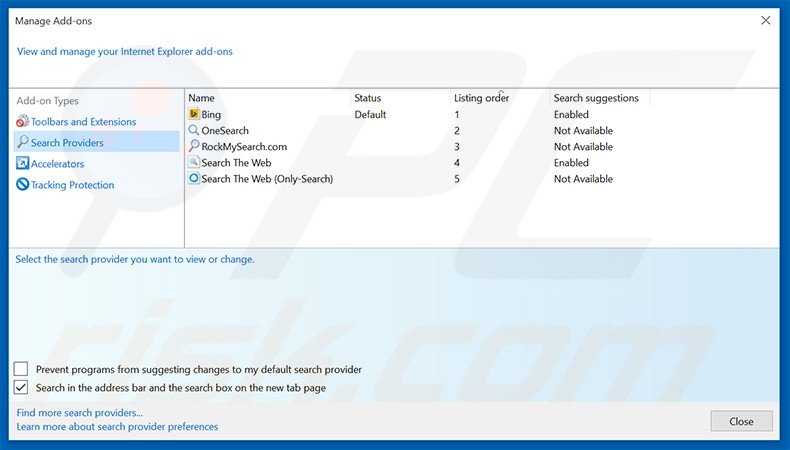Screen dimensions: 790x450
Task: Close the Manage Add-ons window with X
Action: [x=765, y=21]
